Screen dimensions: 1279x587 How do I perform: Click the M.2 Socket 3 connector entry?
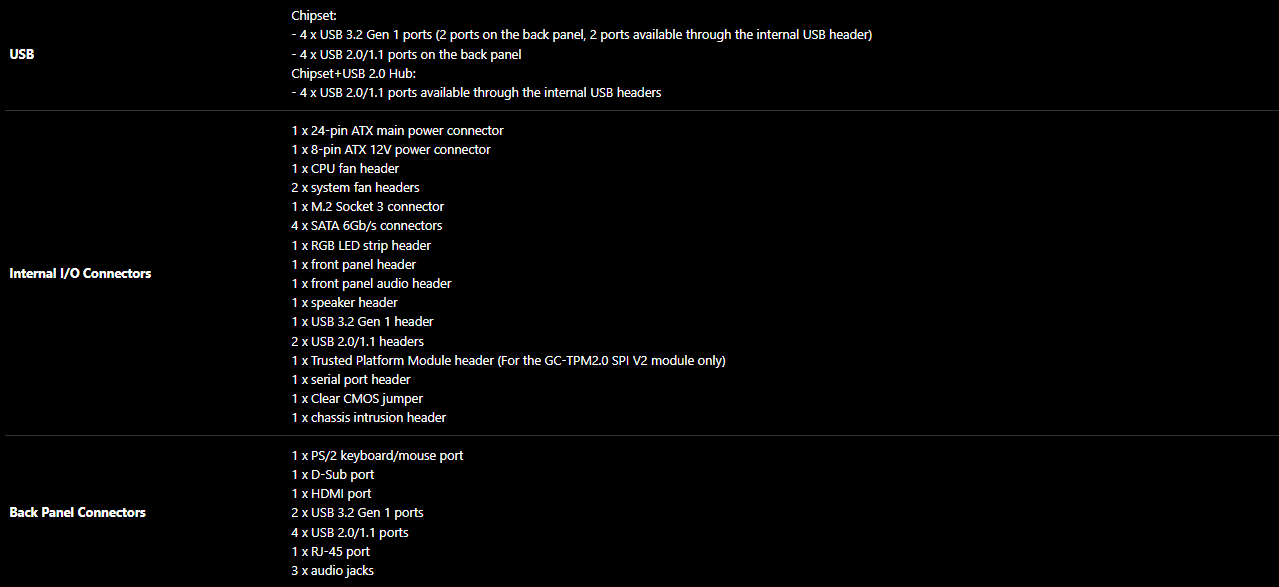click(x=367, y=207)
